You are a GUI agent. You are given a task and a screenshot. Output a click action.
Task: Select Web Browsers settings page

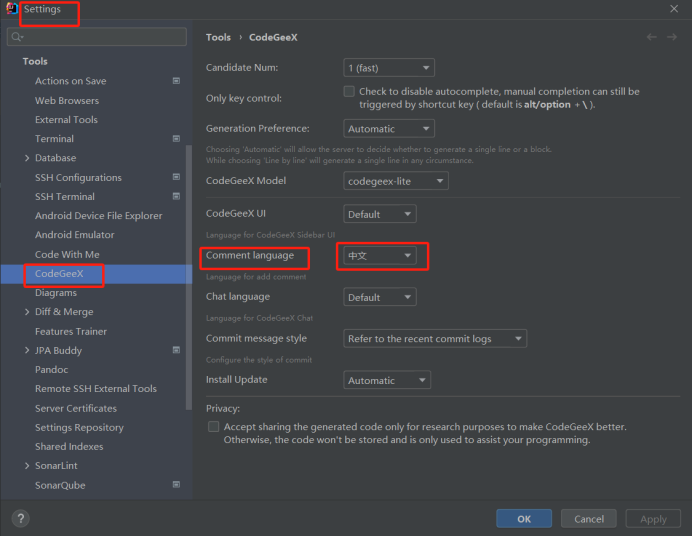tap(67, 101)
